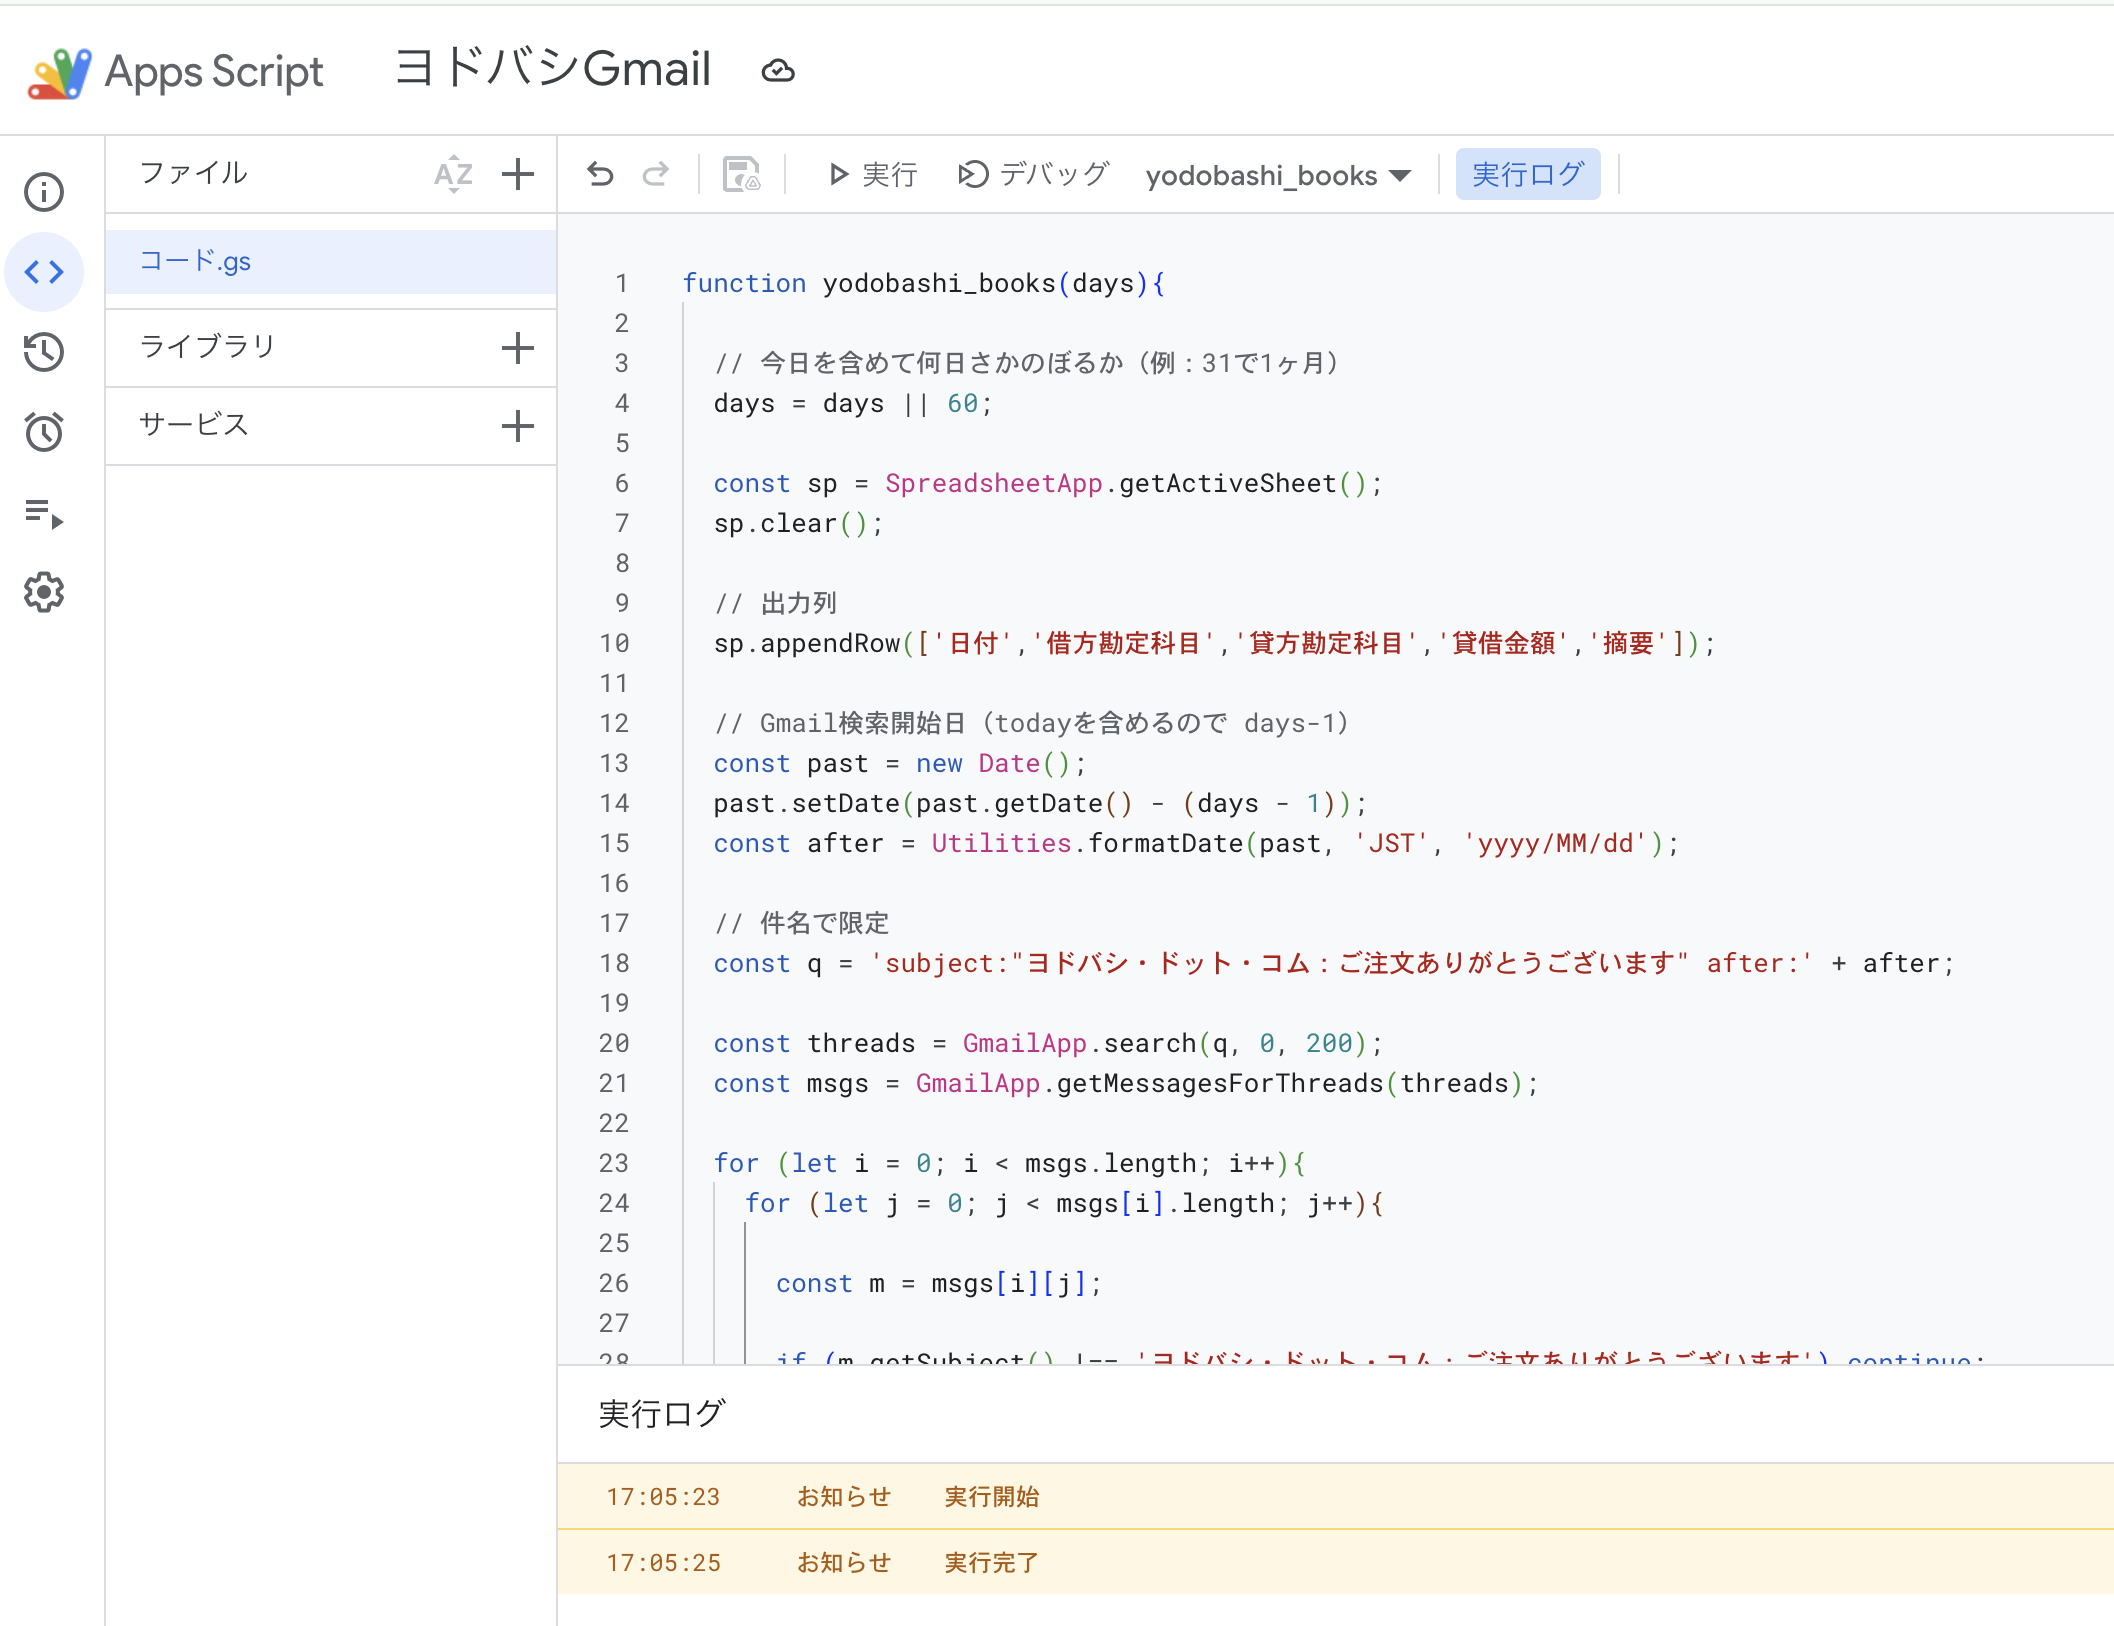This screenshot has width=2114, height=1626.
Task: Save project with the save icon
Action: 741,175
